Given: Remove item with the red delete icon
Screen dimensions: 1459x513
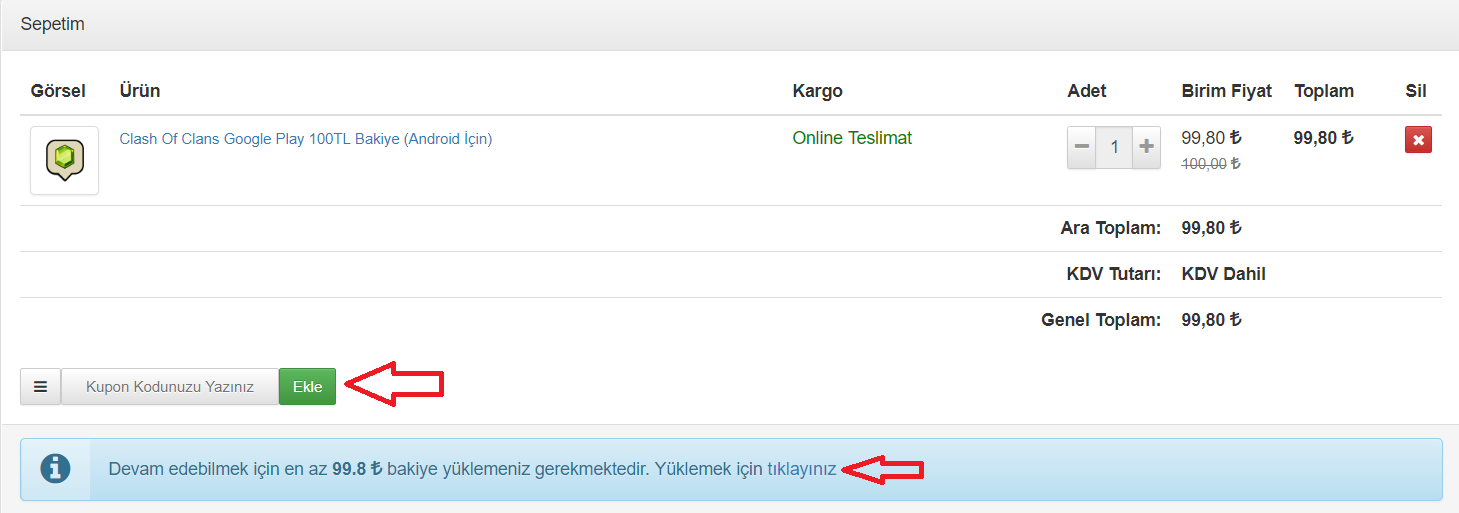Looking at the screenshot, I should tap(1418, 139).
